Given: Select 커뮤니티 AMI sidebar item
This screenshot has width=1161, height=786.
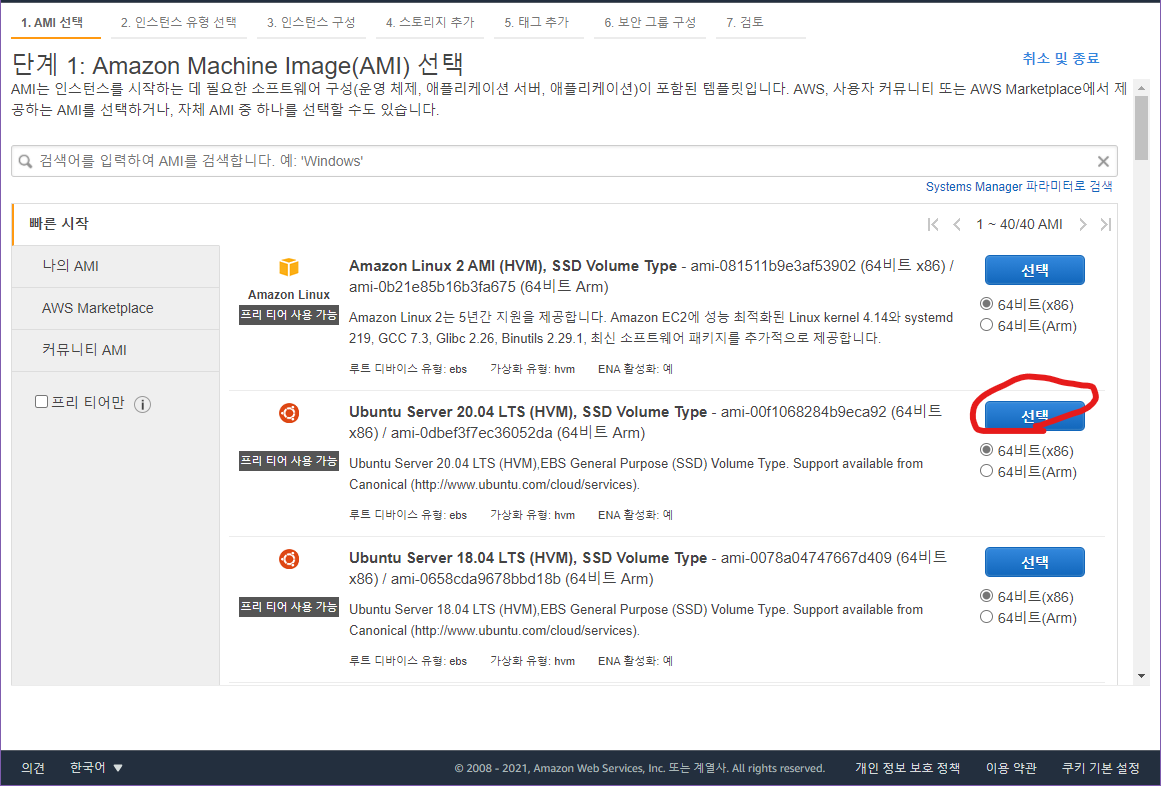Looking at the screenshot, I should click(x=116, y=350).
